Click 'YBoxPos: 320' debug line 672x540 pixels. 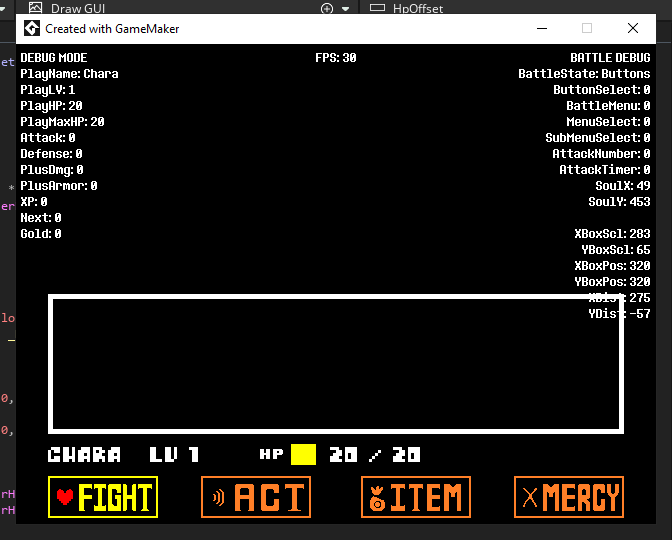coord(612,282)
